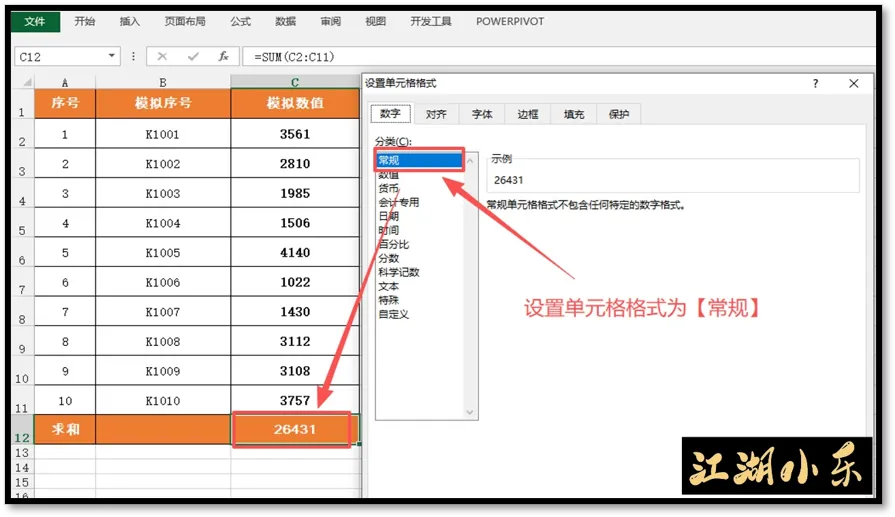Click the formula bar options dots
The image size is (895, 517).
click(134, 56)
